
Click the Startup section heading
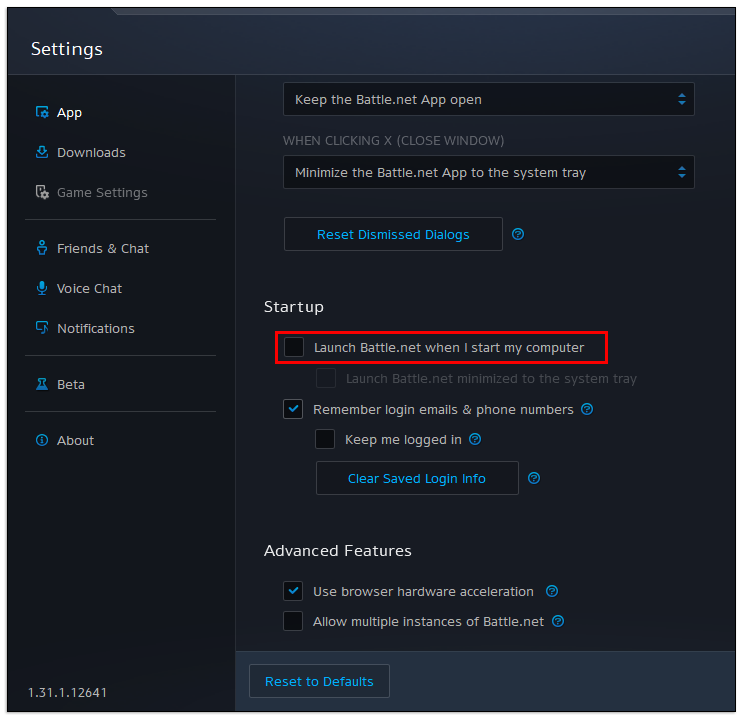pos(294,307)
